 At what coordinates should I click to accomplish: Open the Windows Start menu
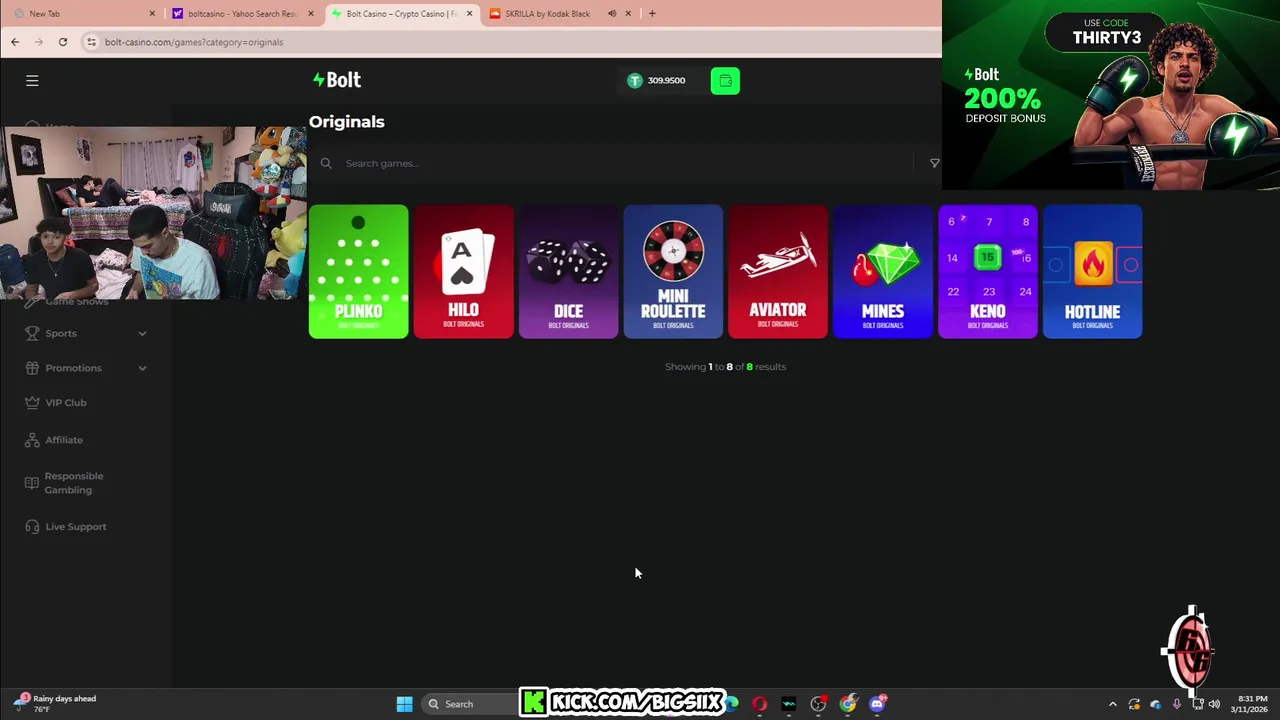[x=404, y=704]
